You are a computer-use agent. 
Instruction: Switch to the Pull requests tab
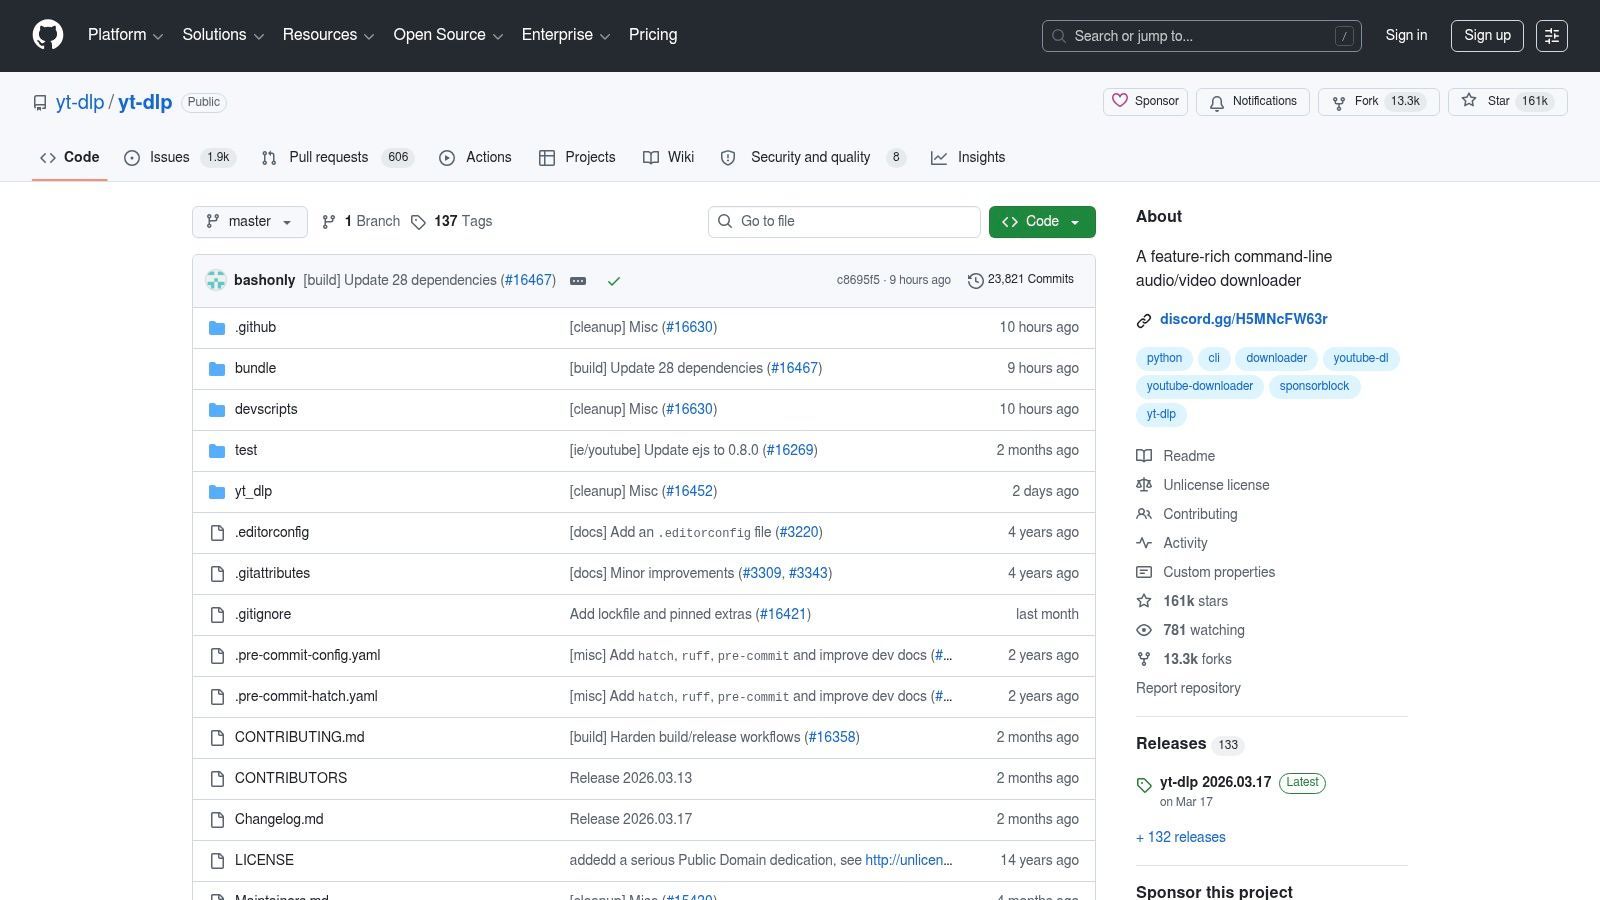pos(337,158)
